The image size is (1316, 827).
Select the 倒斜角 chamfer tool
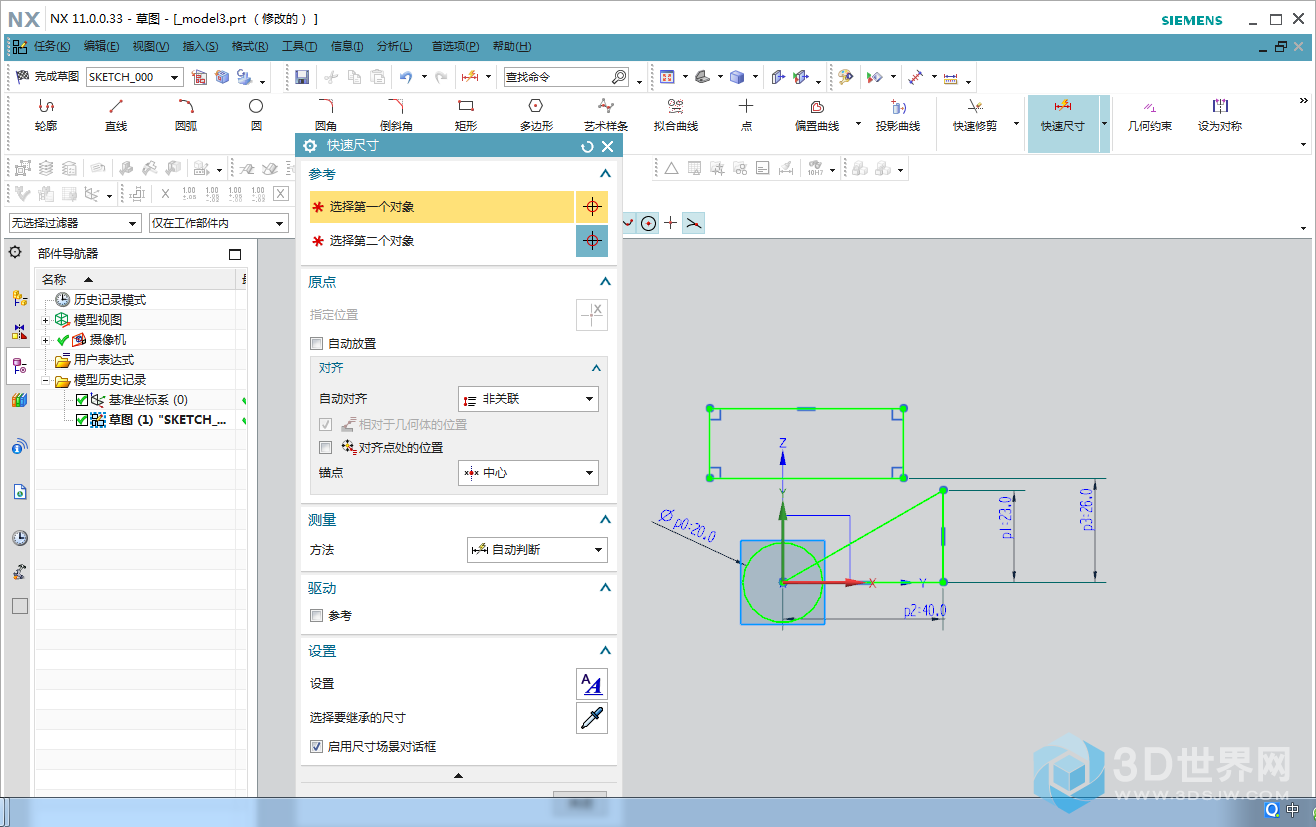396,115
